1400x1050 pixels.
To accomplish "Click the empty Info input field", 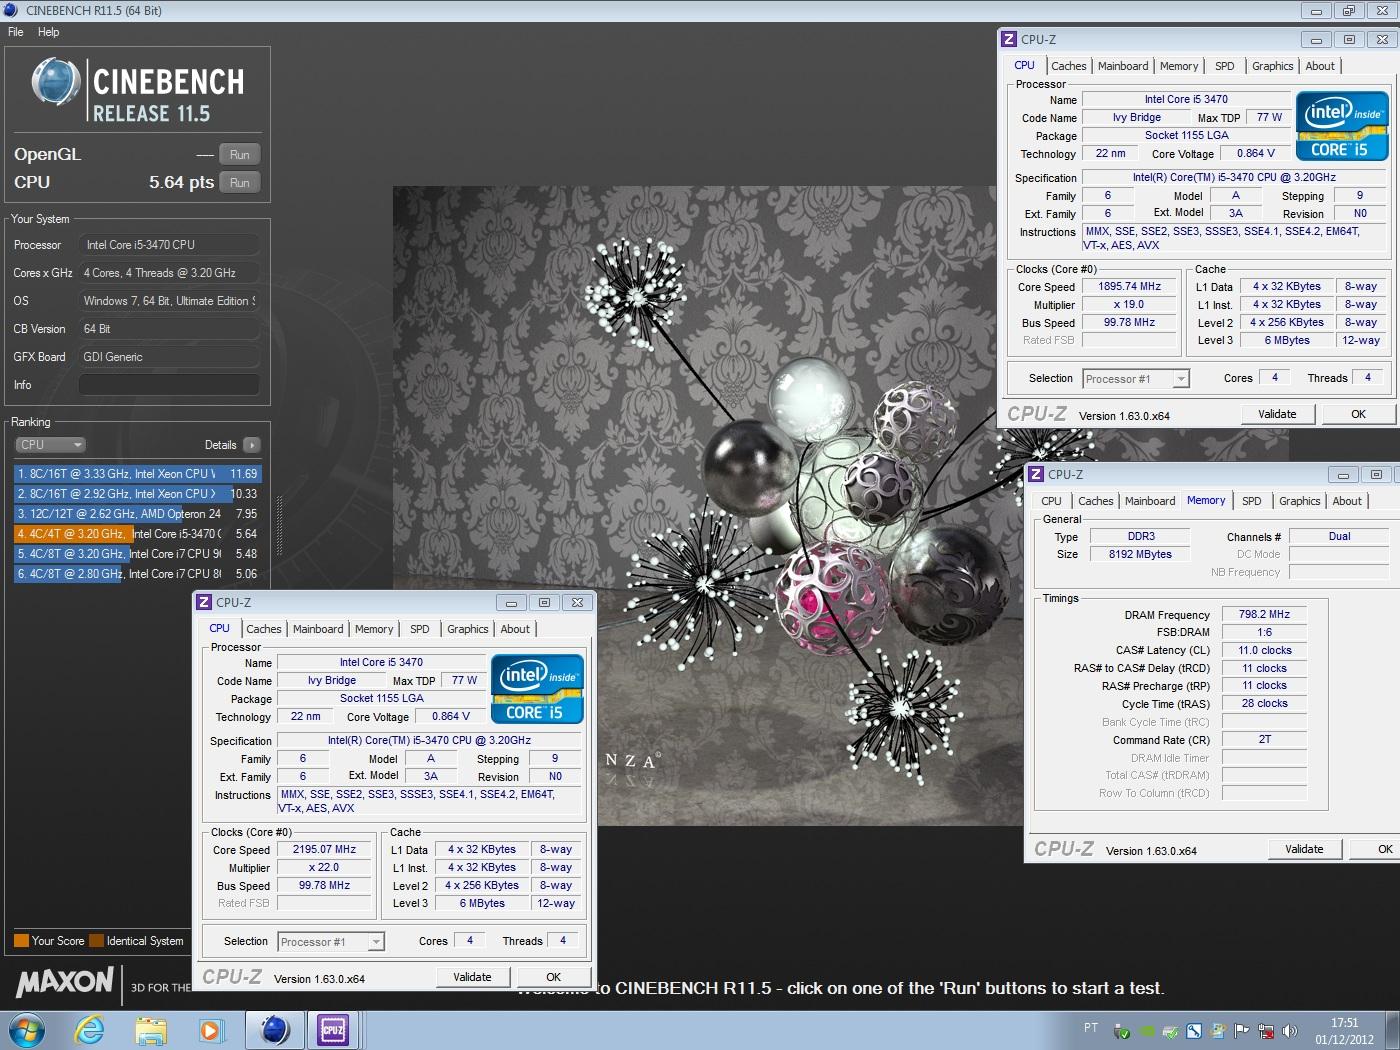I will click(x=169, y=385).
